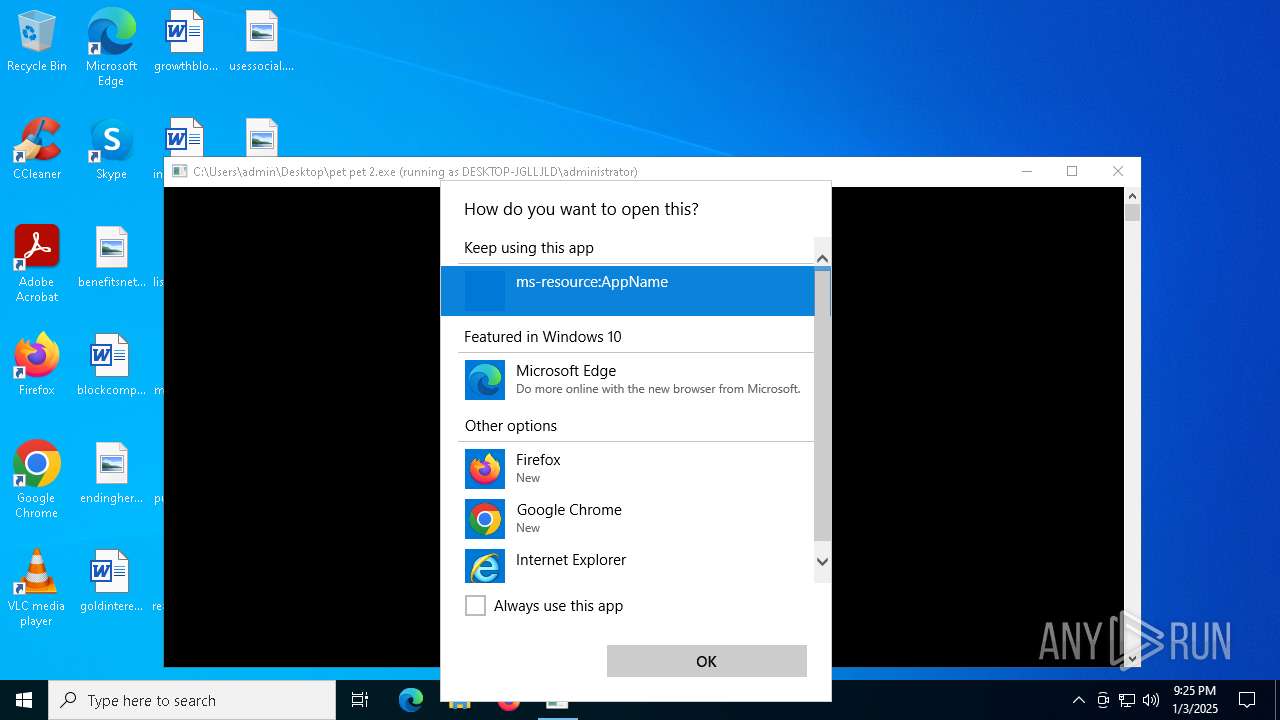Viewport: 1280px width, 720px height.
Task: Open the notification center icon
Action: (x=1247, y=700)
